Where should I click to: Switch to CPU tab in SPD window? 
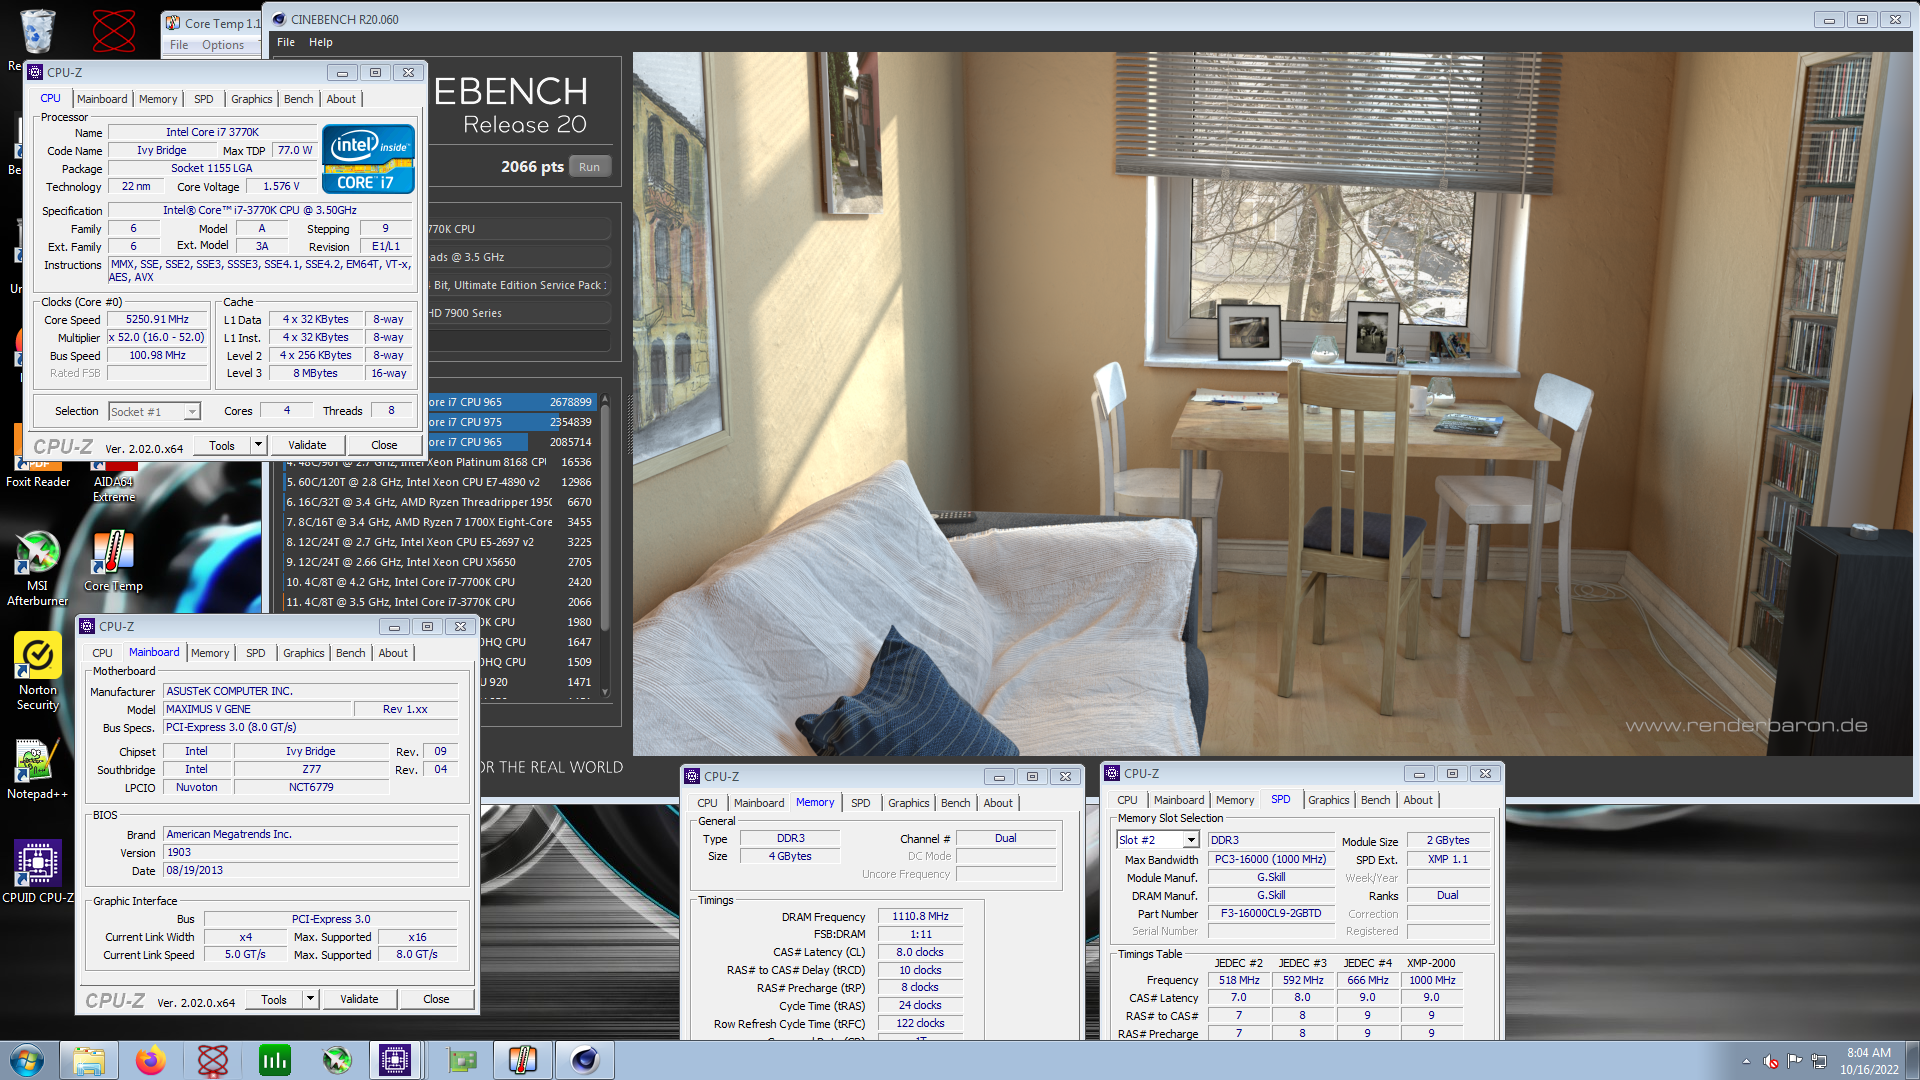coord(1127,800)
